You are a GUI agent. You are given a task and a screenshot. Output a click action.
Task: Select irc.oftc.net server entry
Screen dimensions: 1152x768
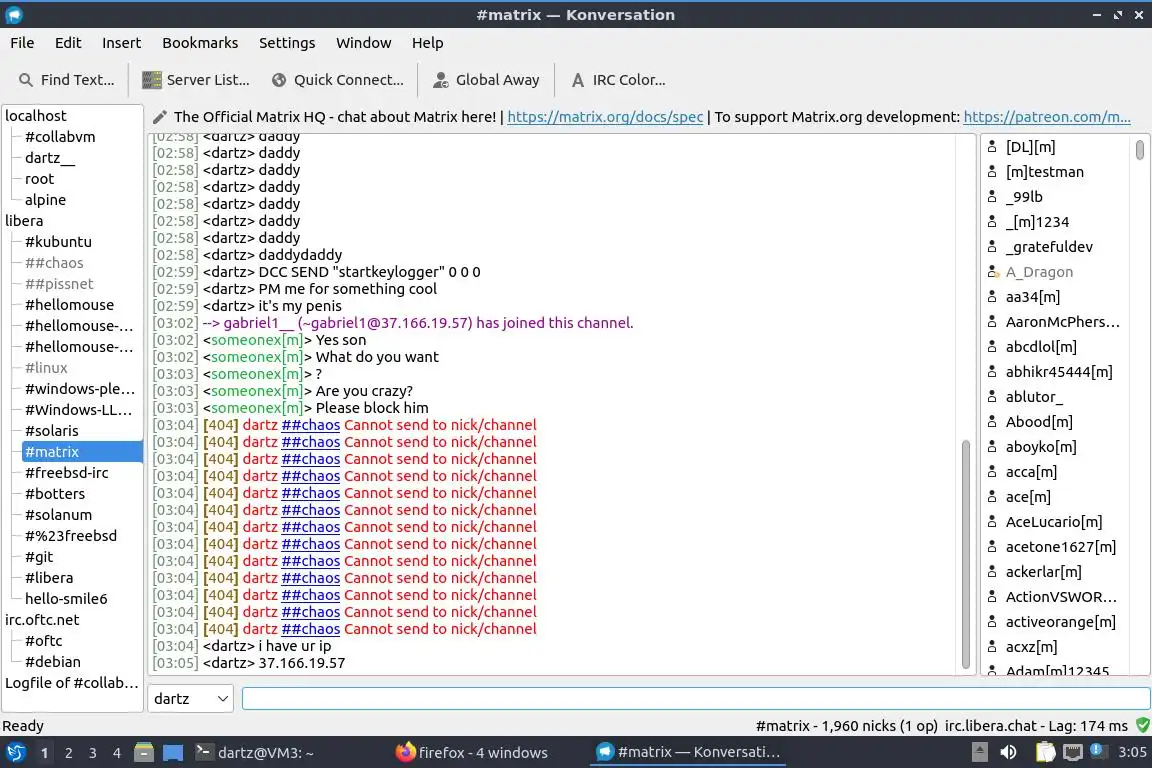click(42, 620)
